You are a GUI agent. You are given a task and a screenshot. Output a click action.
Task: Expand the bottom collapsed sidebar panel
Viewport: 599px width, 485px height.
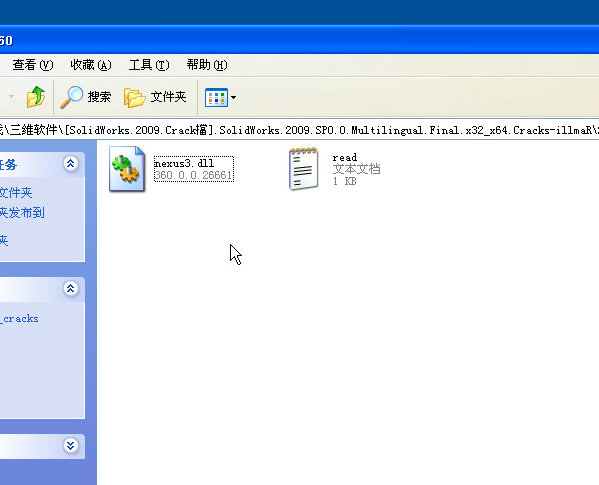[71, 445]
